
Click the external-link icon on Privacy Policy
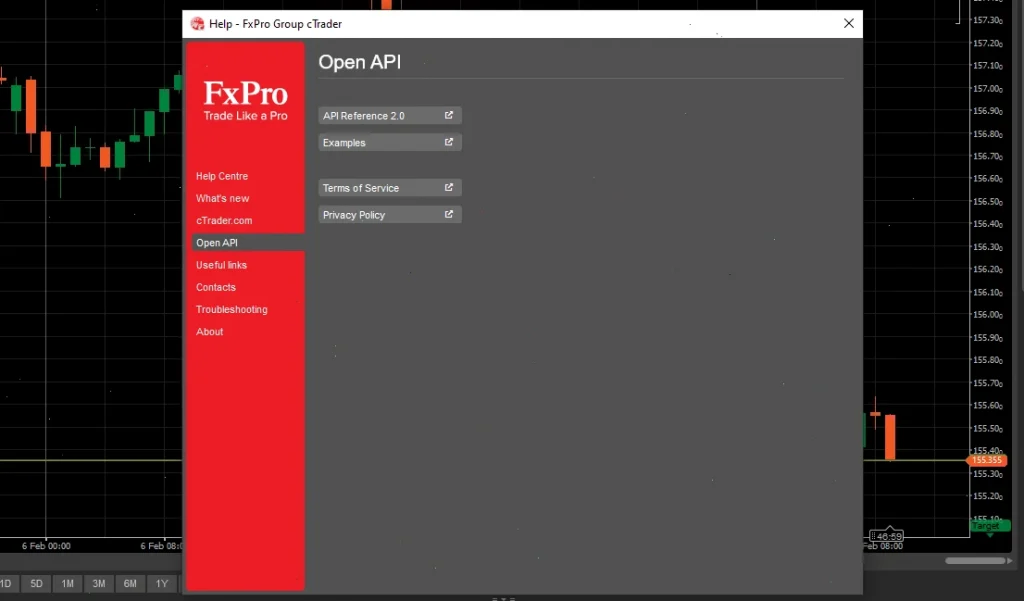tap(449, 213)
